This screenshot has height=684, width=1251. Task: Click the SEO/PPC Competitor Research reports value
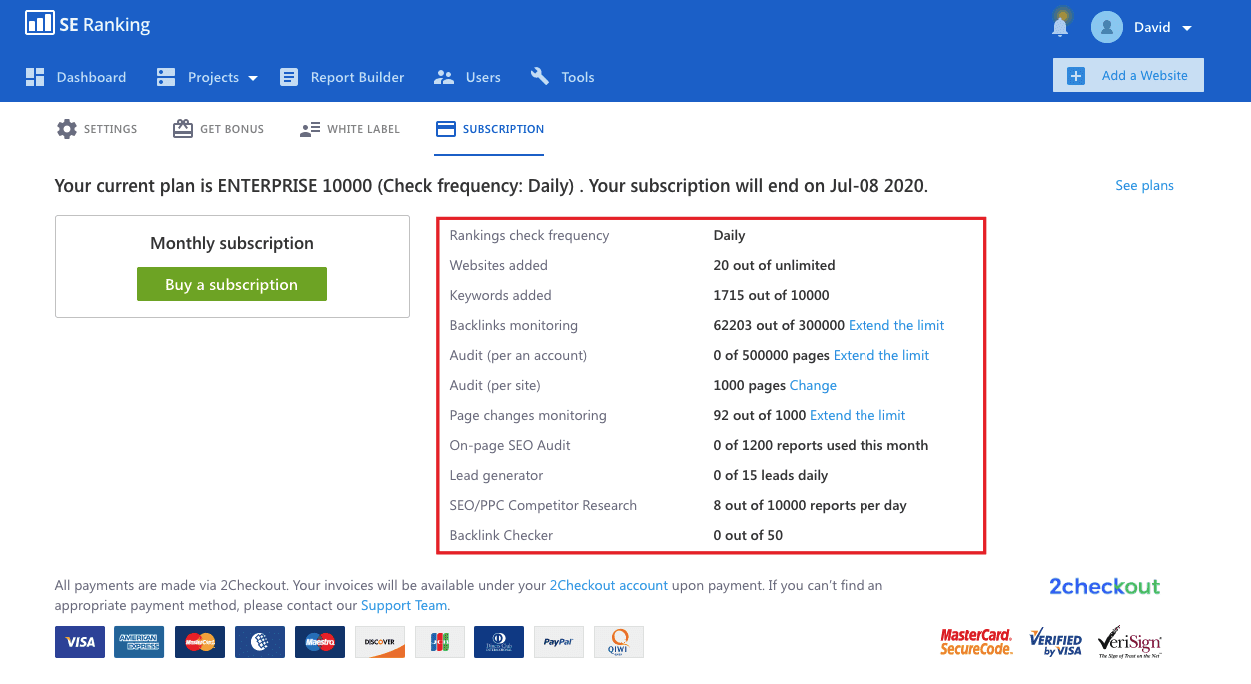point(810,505)
